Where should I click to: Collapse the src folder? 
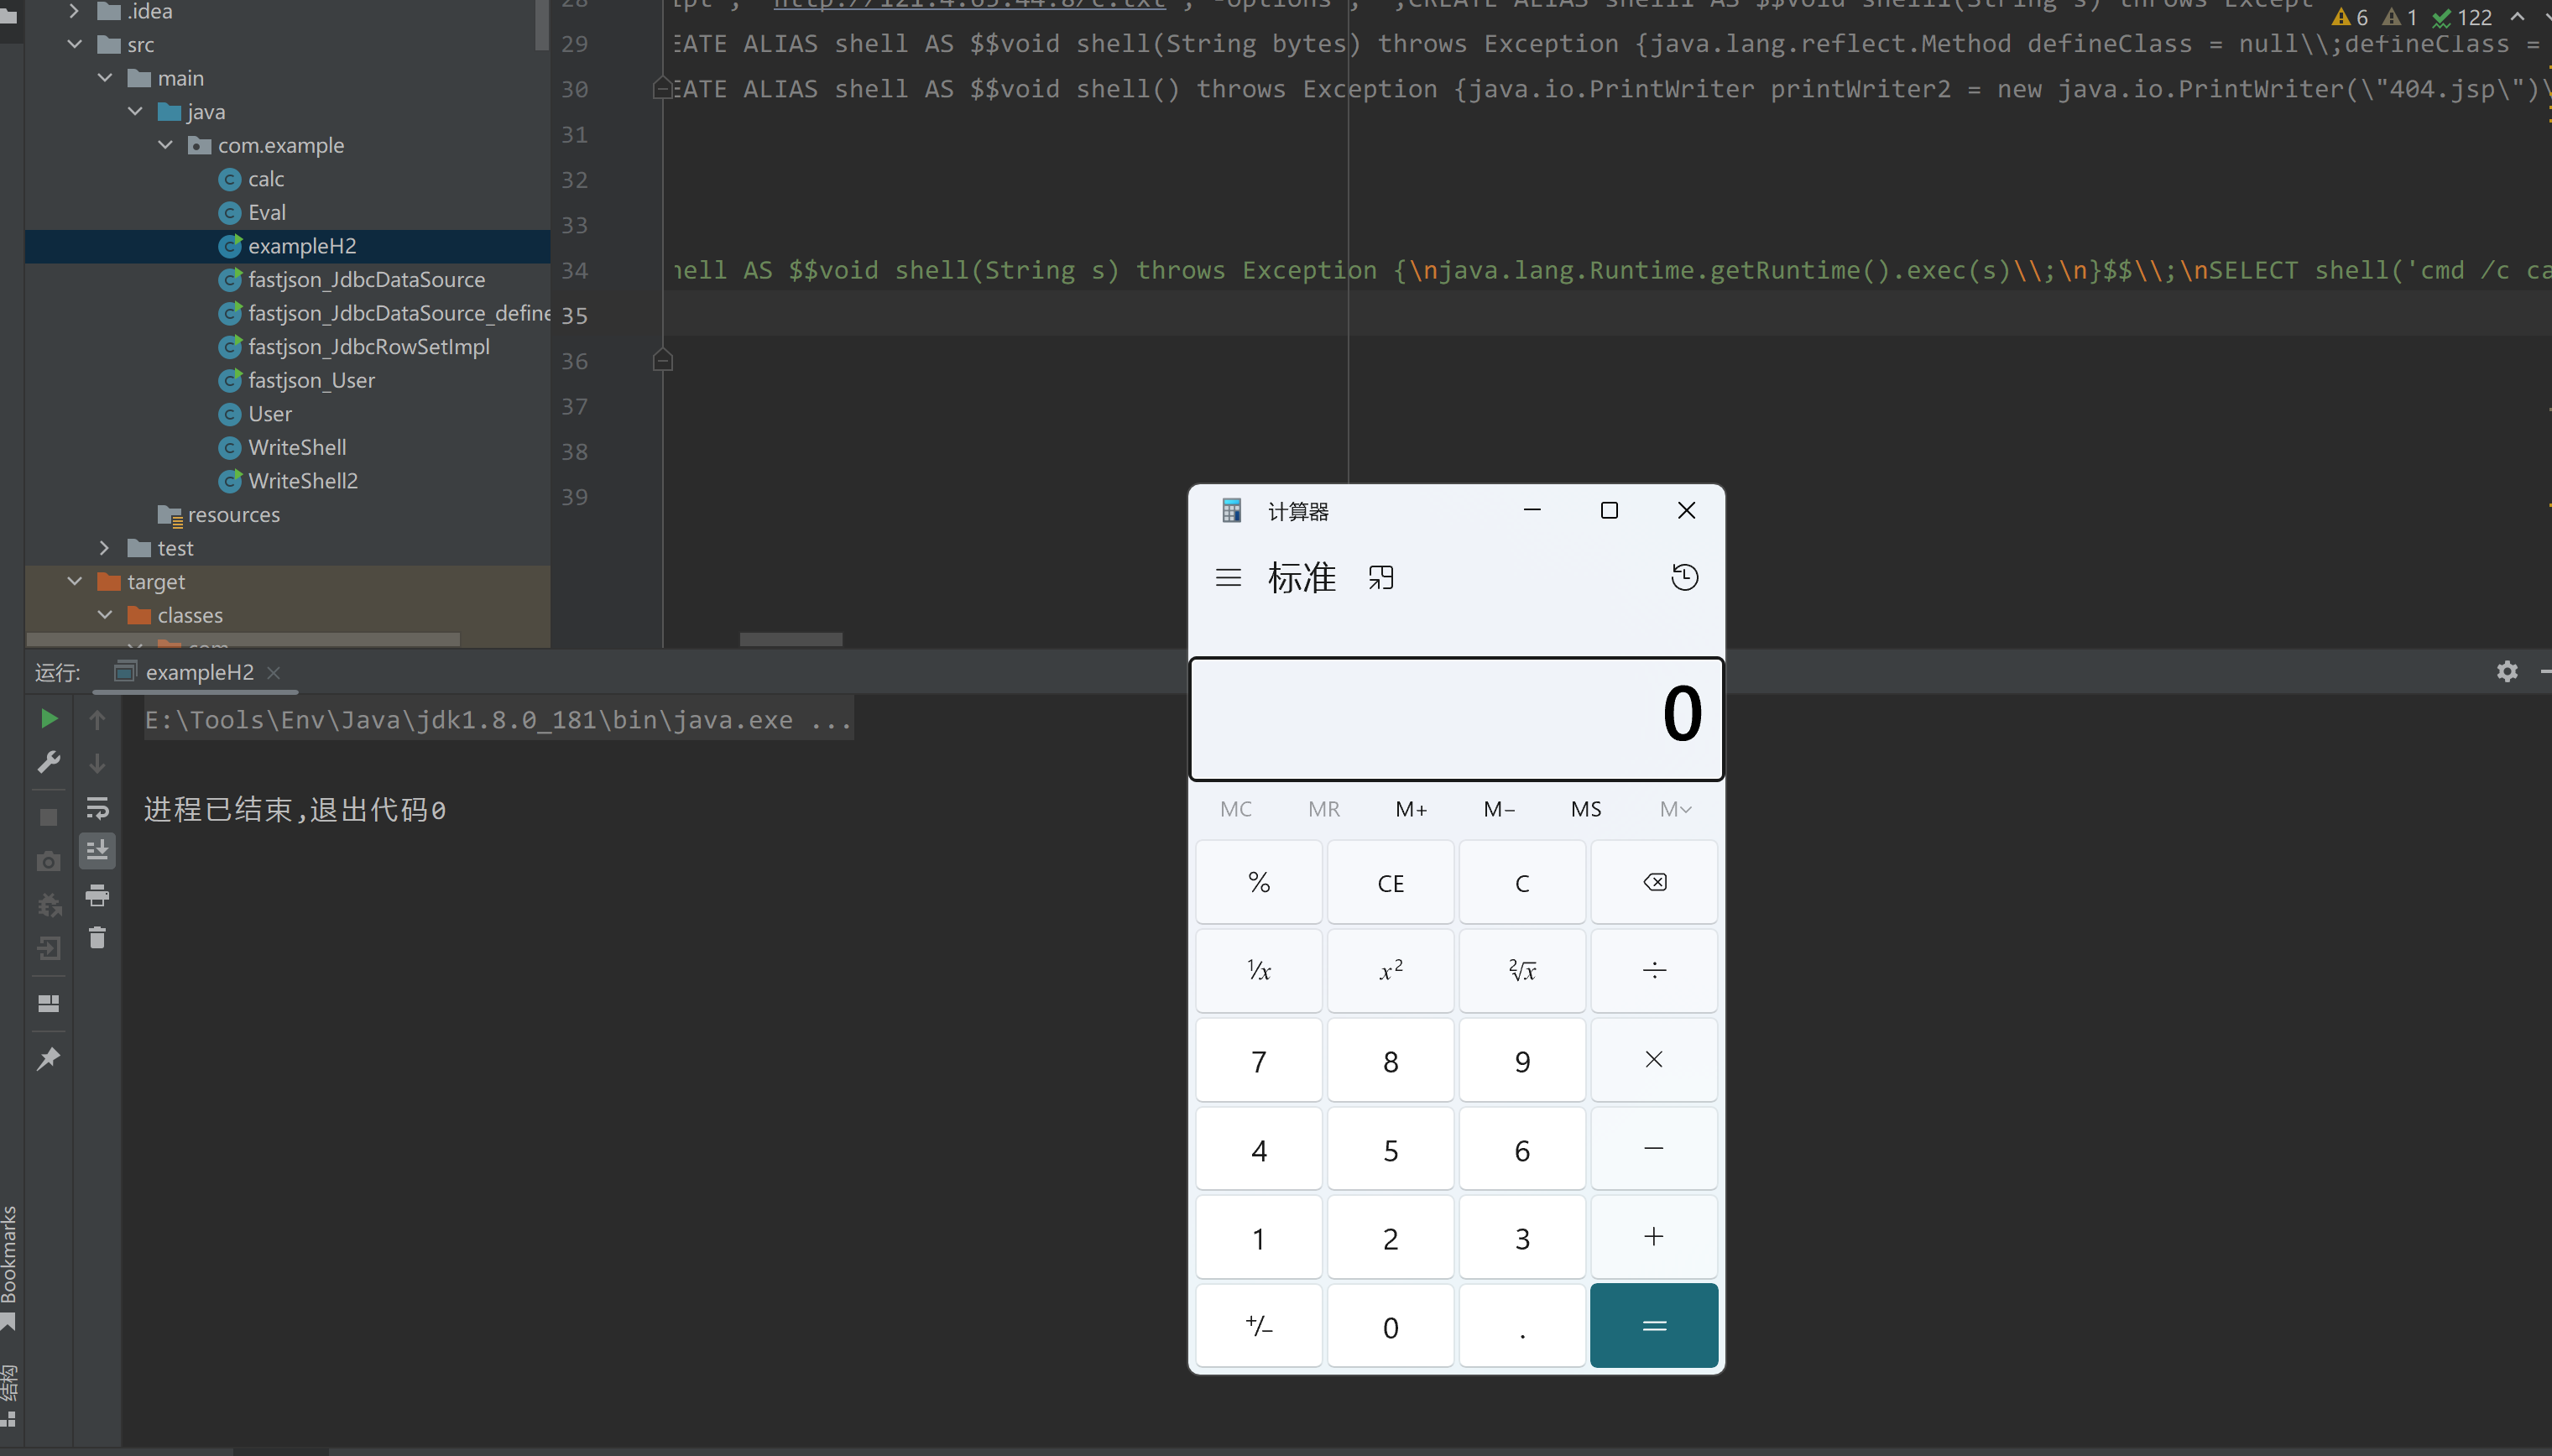75,44
